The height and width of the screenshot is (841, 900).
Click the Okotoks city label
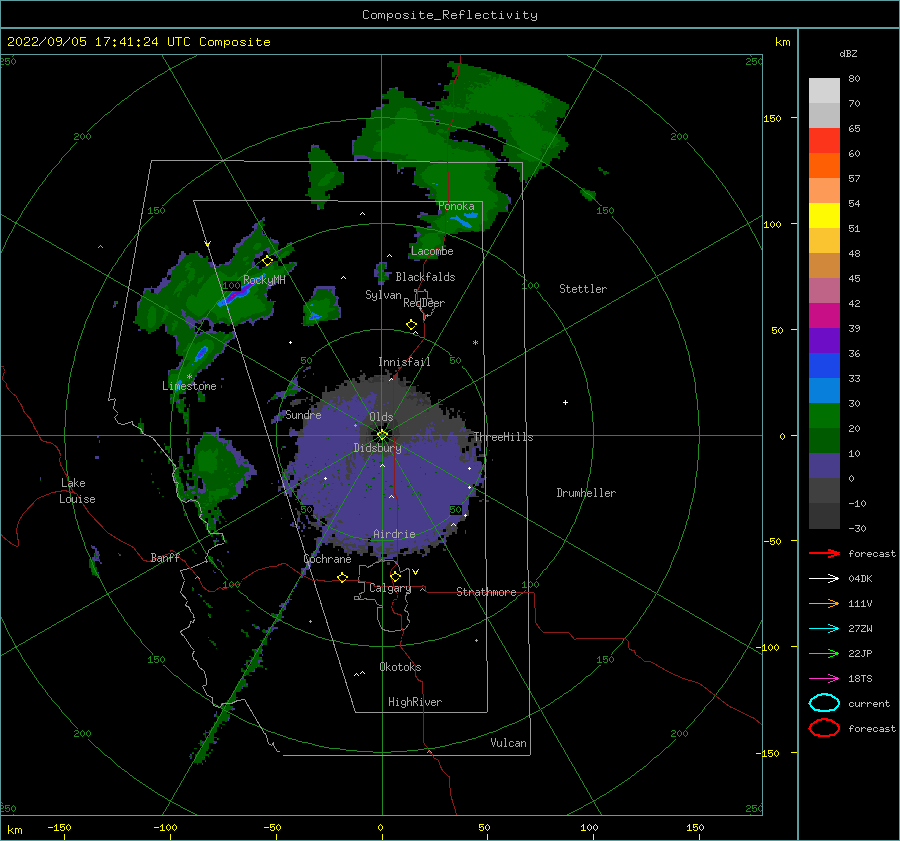coord(400,667)
